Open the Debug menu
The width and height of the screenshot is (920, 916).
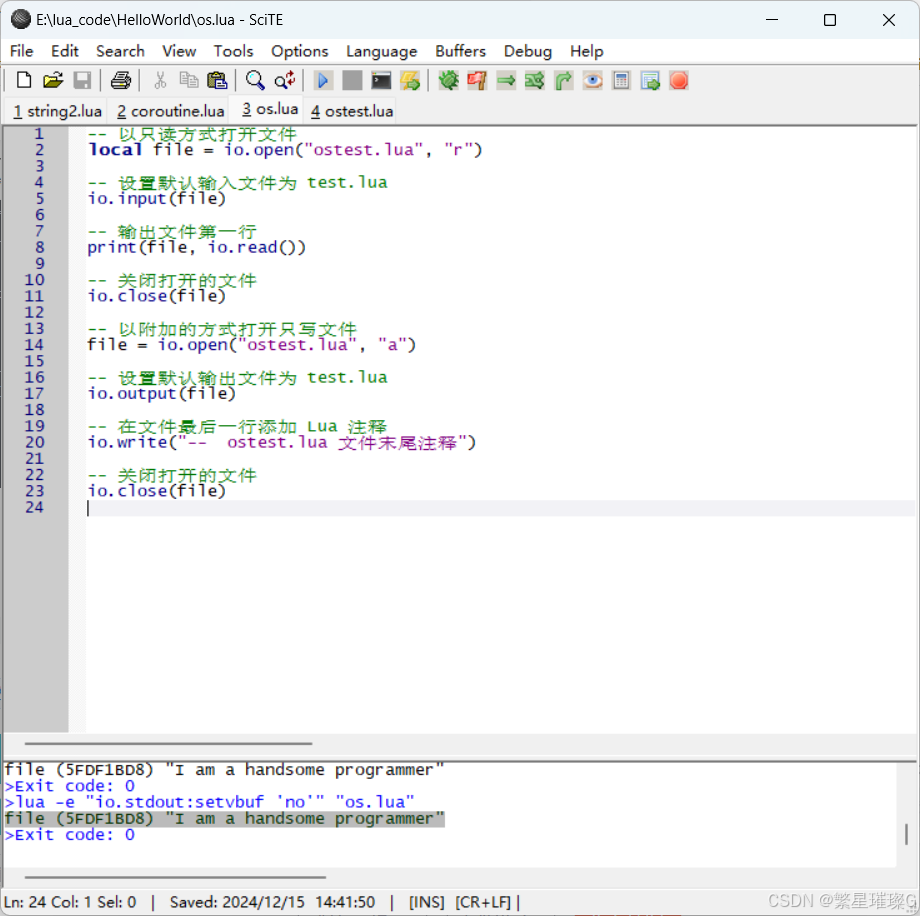[527, 51]
